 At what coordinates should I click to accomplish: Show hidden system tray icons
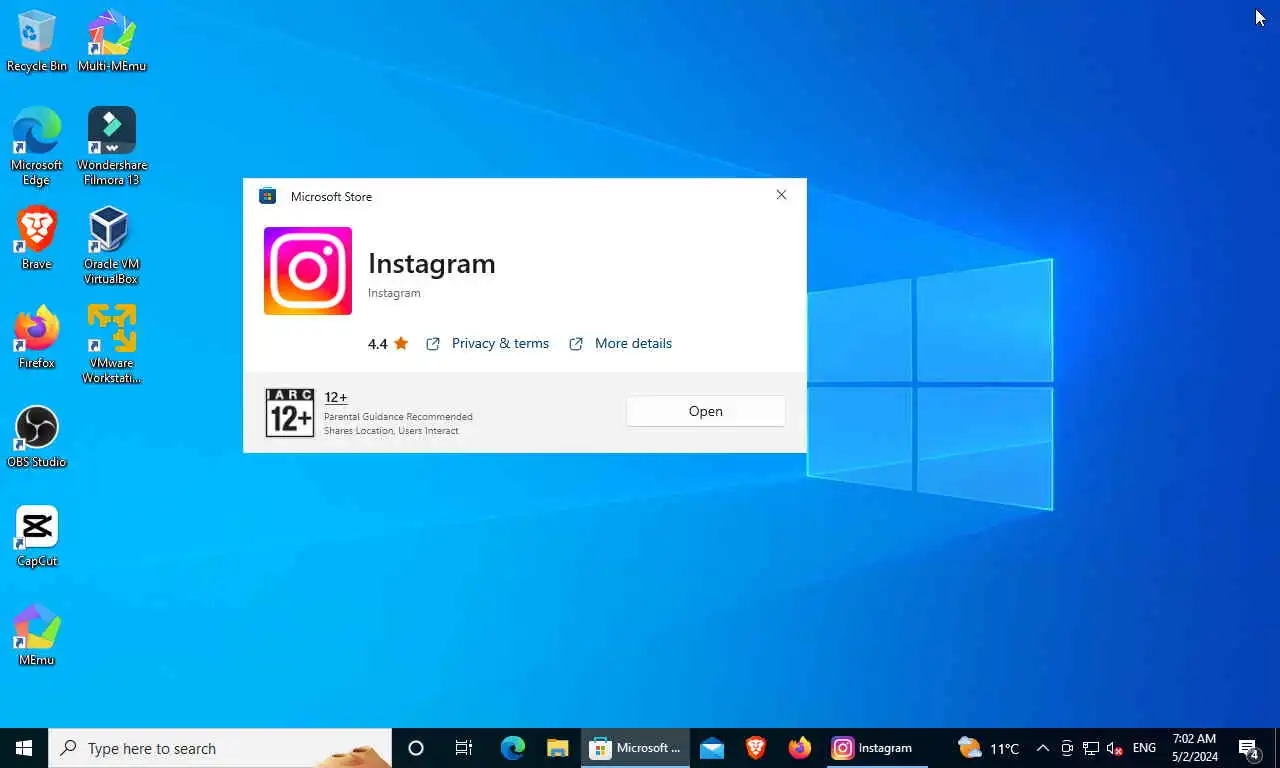pyautogui.click(x=1042, y=748)
